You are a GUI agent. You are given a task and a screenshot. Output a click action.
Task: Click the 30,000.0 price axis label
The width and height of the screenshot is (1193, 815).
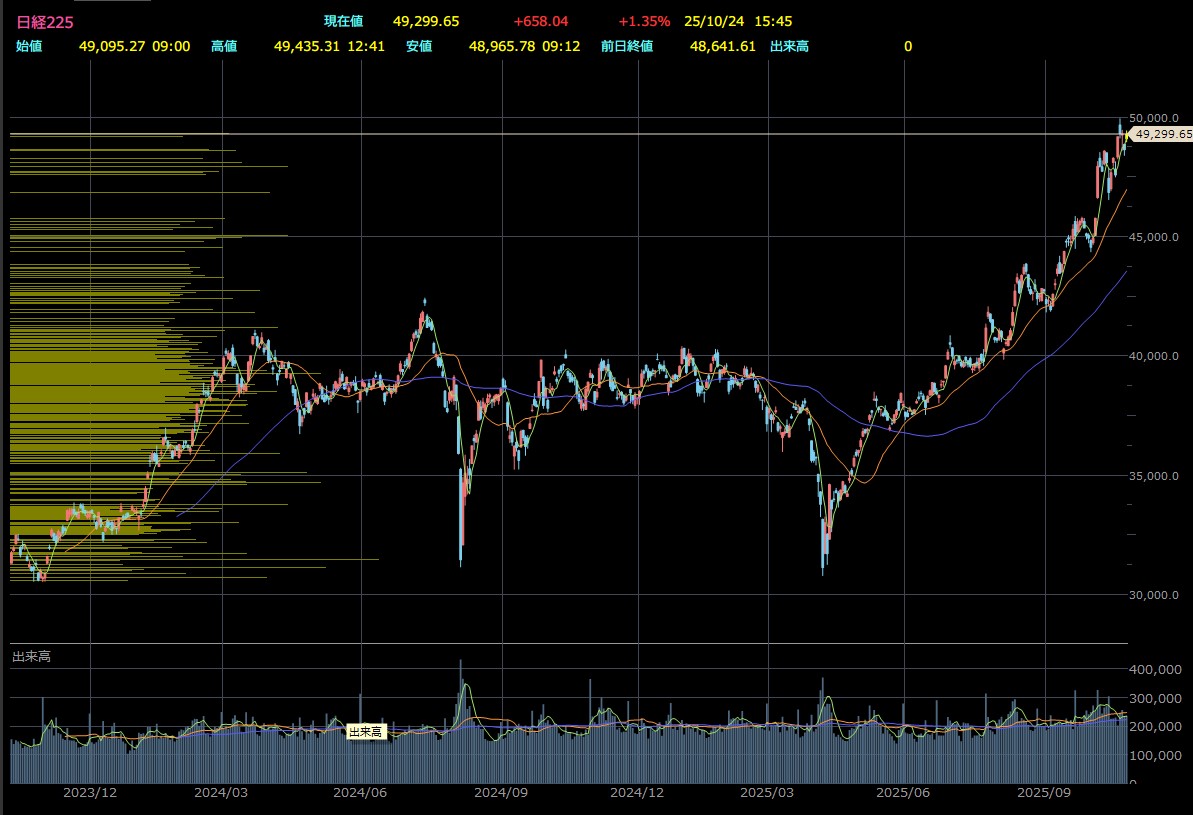point(1153,595)
